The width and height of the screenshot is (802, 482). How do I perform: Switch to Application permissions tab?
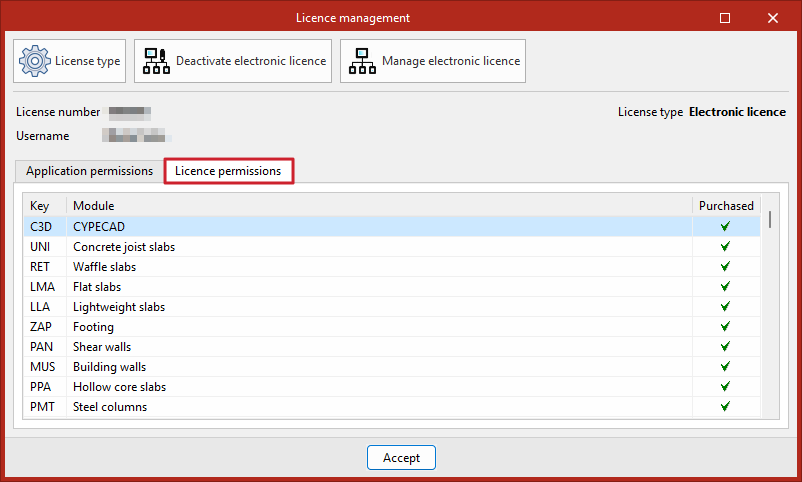pos(90,171)
